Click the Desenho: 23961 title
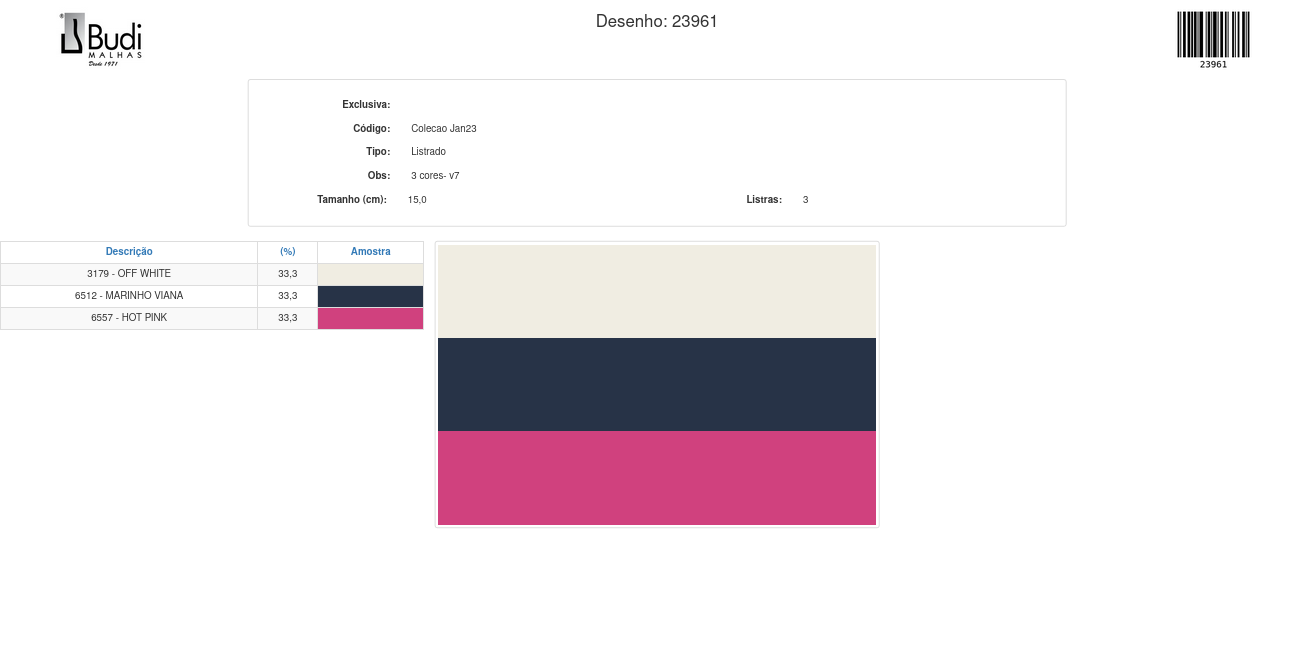 656,21
